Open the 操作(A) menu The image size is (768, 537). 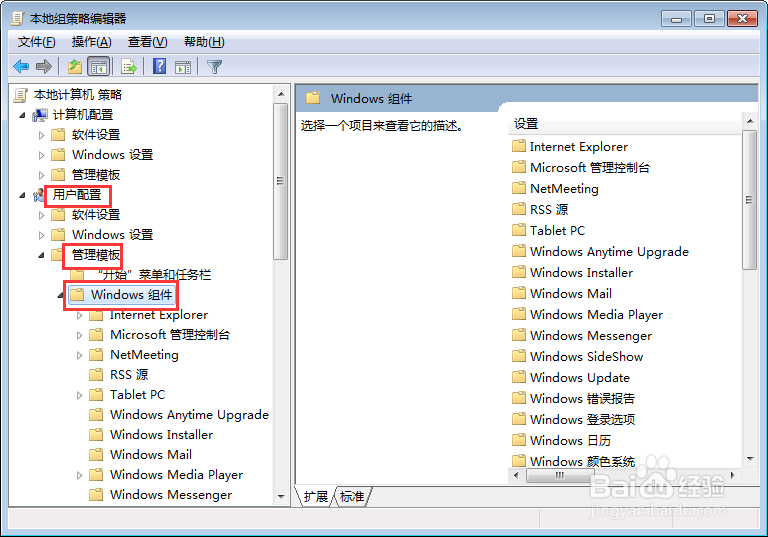[x=92, y=42]
